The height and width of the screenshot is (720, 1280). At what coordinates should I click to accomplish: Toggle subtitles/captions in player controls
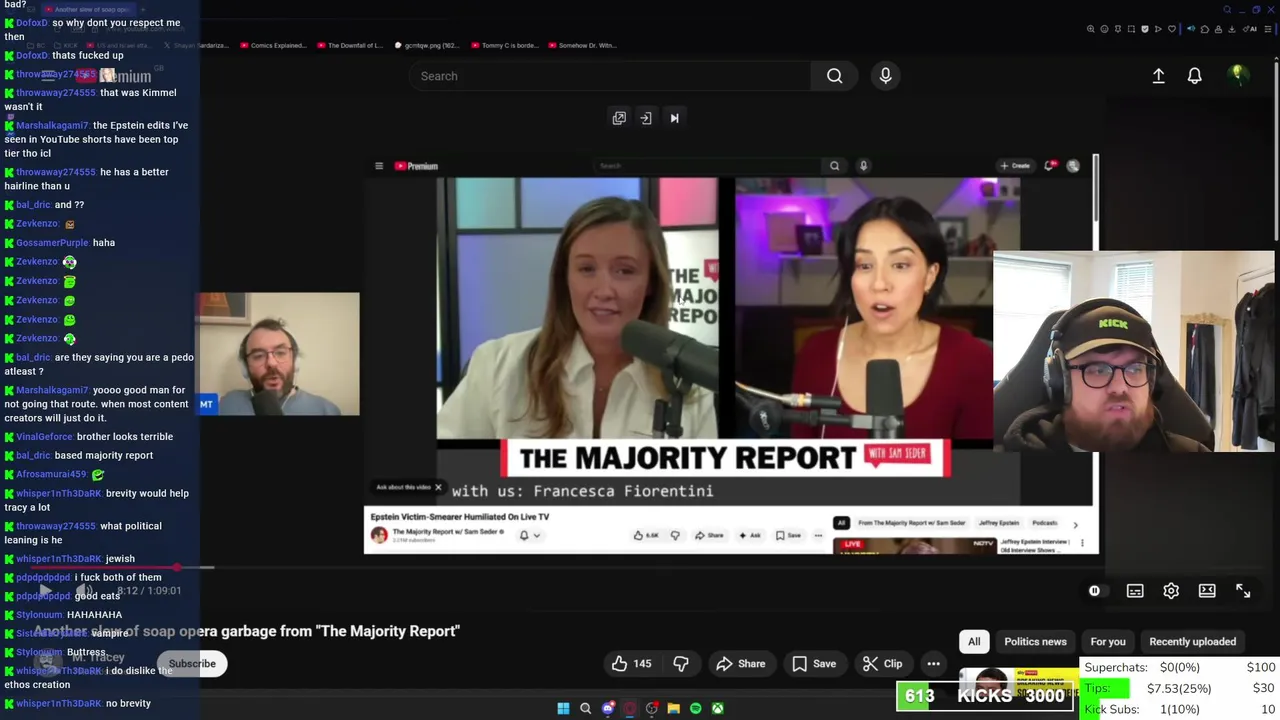[1135, 591]
